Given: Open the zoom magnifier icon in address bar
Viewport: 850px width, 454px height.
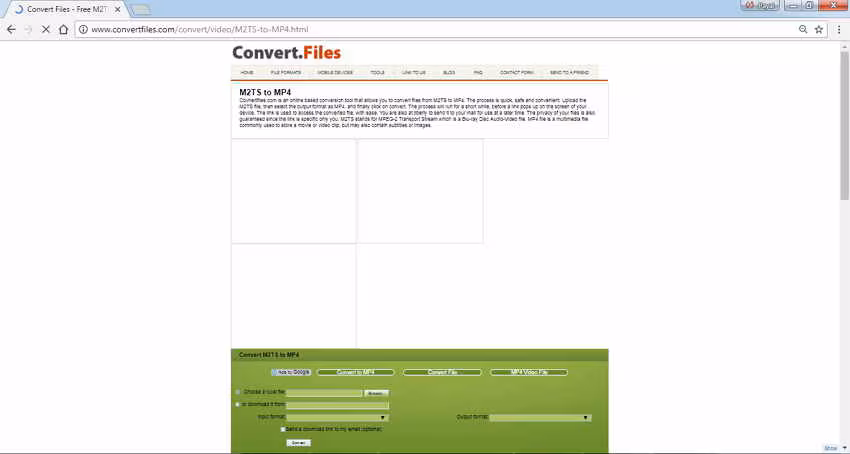Looking at the screenshot, I should 803,29.
